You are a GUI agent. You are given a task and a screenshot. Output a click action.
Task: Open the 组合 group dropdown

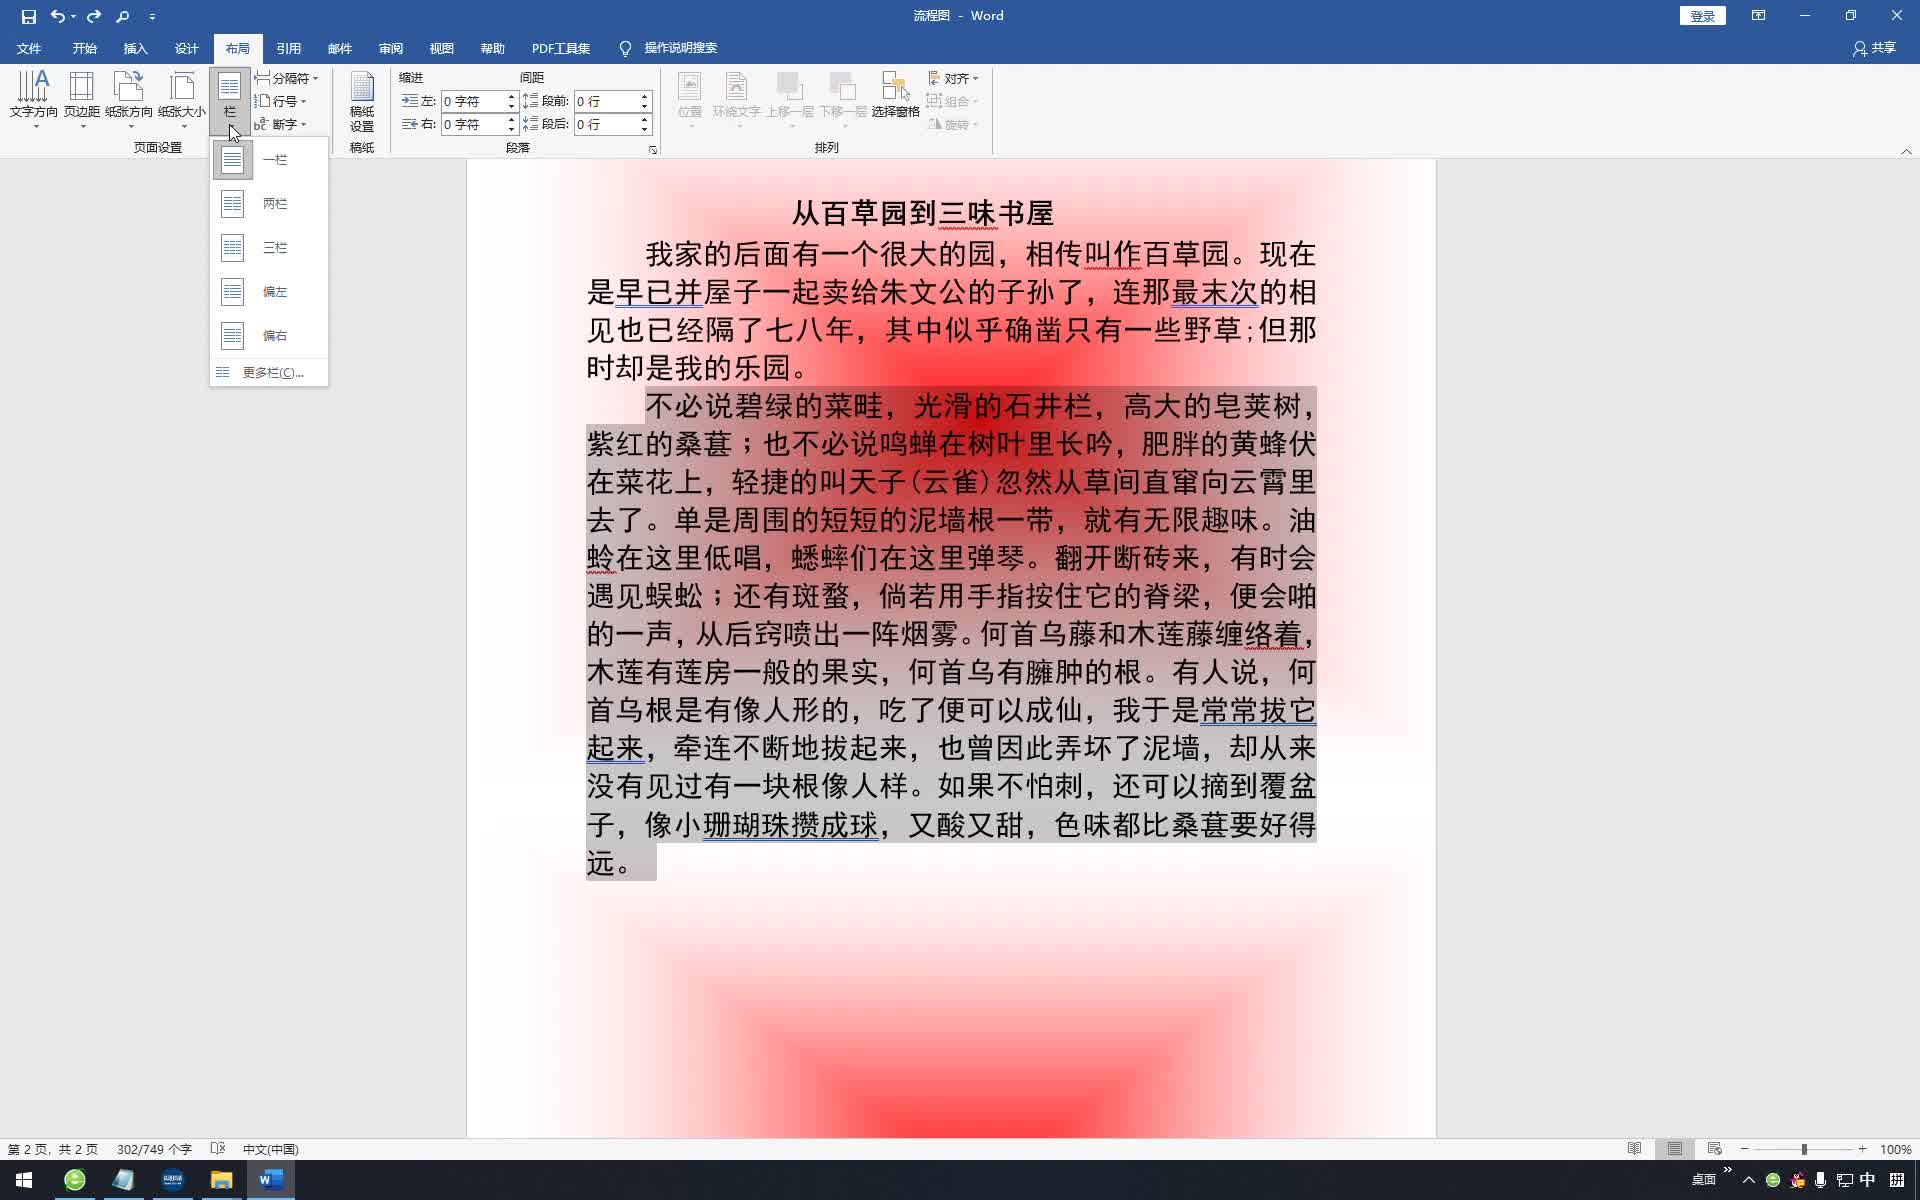953,101
